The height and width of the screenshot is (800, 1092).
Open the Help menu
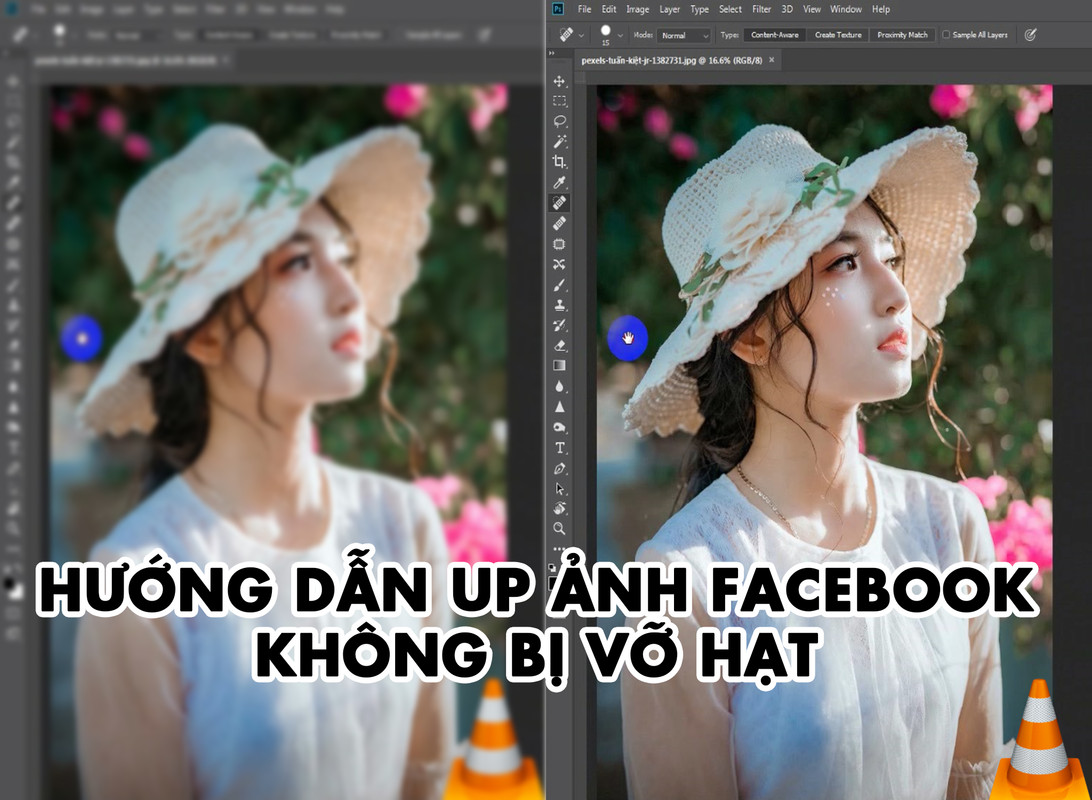(x=881, y=9)
